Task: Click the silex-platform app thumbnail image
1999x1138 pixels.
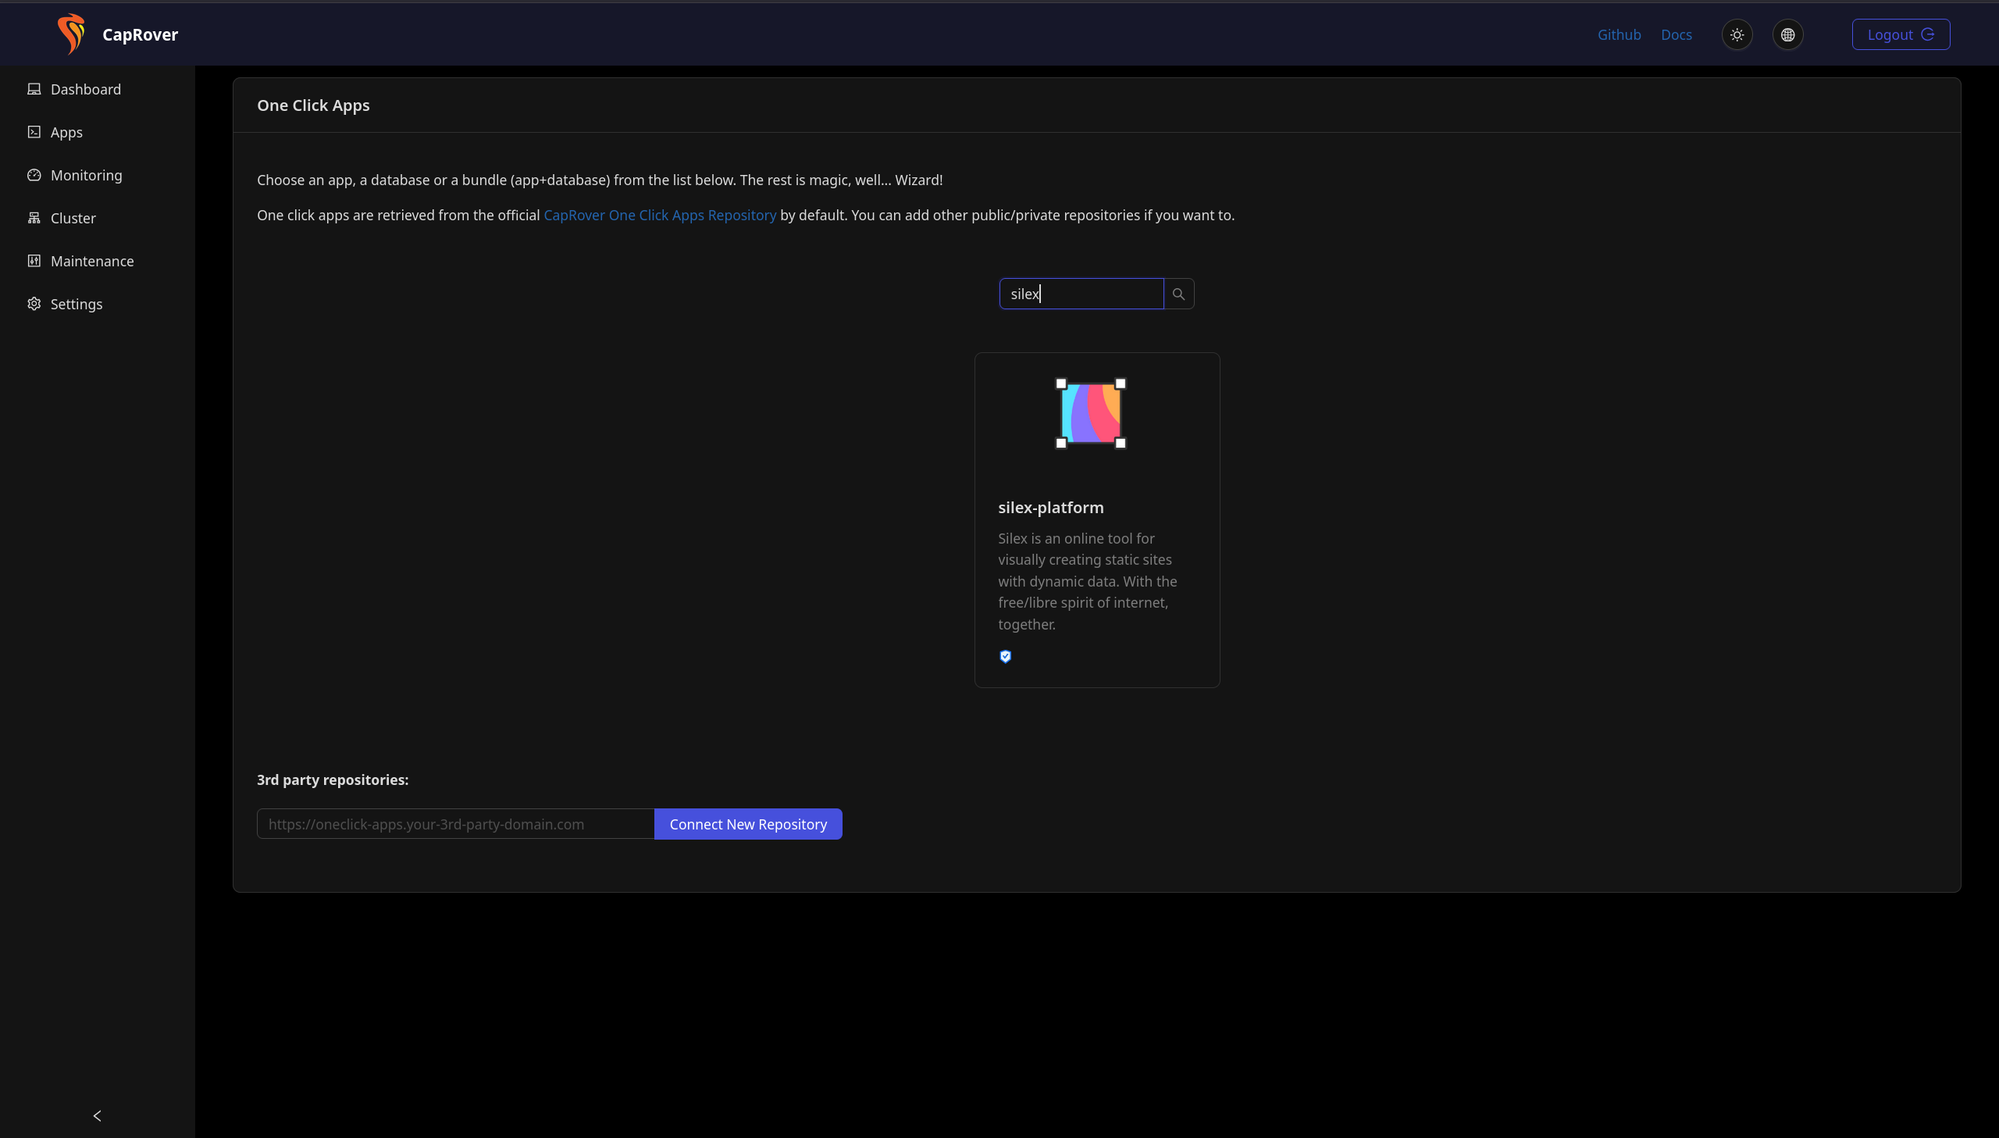Action: (1091, 413)
